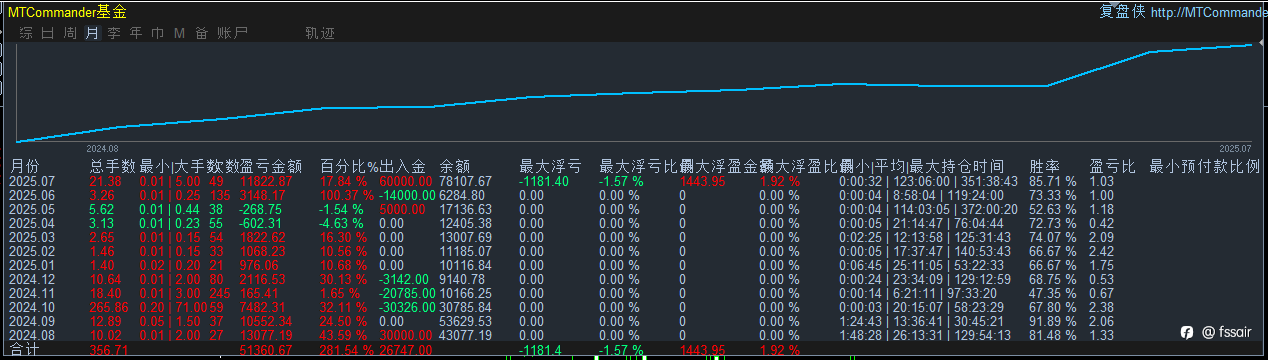This screenshot has height=360, width=1268.
Task: Select the 2024.08 month row
Action: tap(634, 335)
